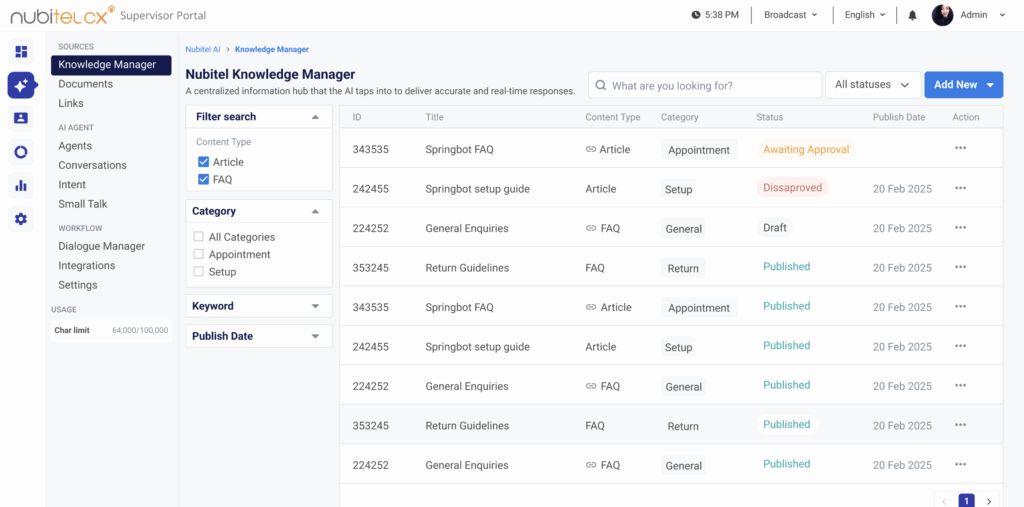Click the notification bell icon
The image size is (1024, 507).
pyautogui.click(x=912, y=15)
